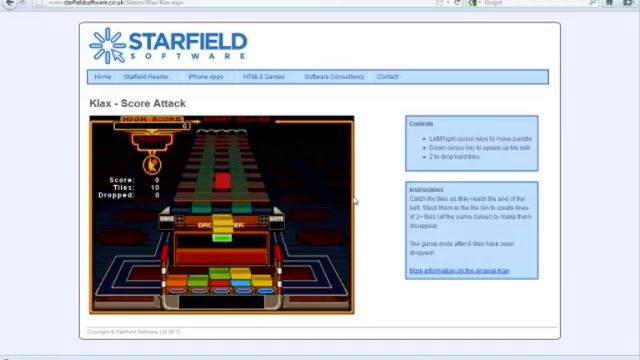The height and width of the screenshot is (360, 640).
Task: Click the browser reload icon
Action: click(457, 3)
